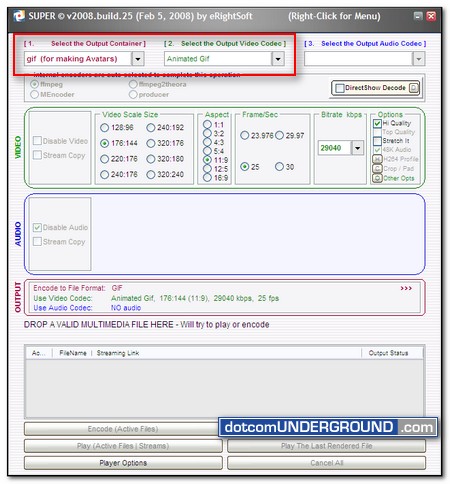Open the Other Opts icon
The image size is (450, 484).
377,178
